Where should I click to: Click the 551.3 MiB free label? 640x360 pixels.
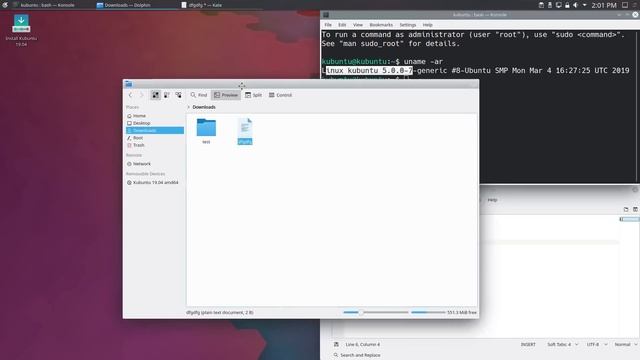pos(462,312)
